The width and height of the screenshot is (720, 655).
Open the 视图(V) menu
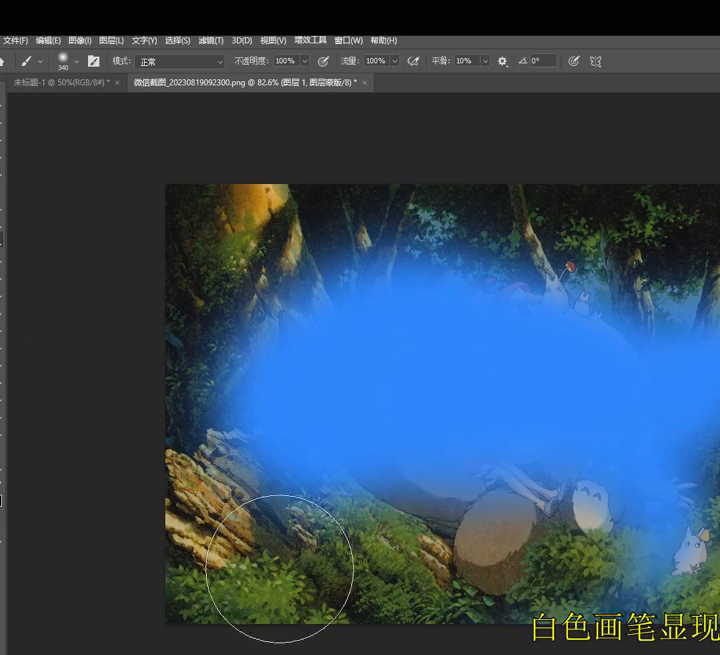tap(273, 41)
